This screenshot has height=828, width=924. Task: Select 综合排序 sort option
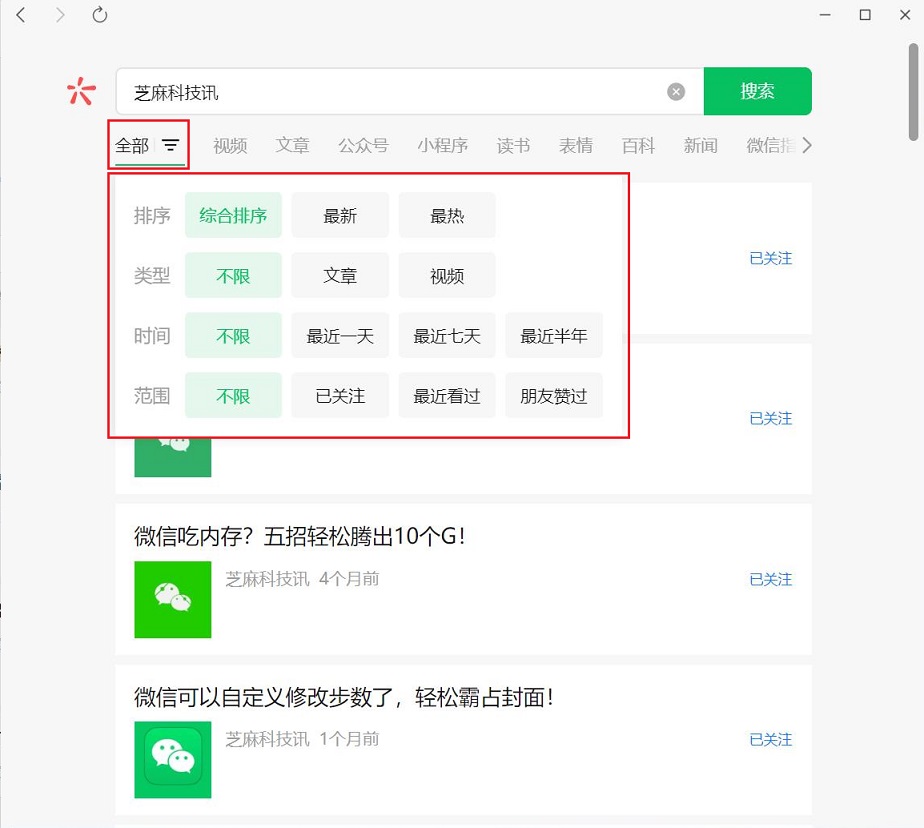click(233, 215)
